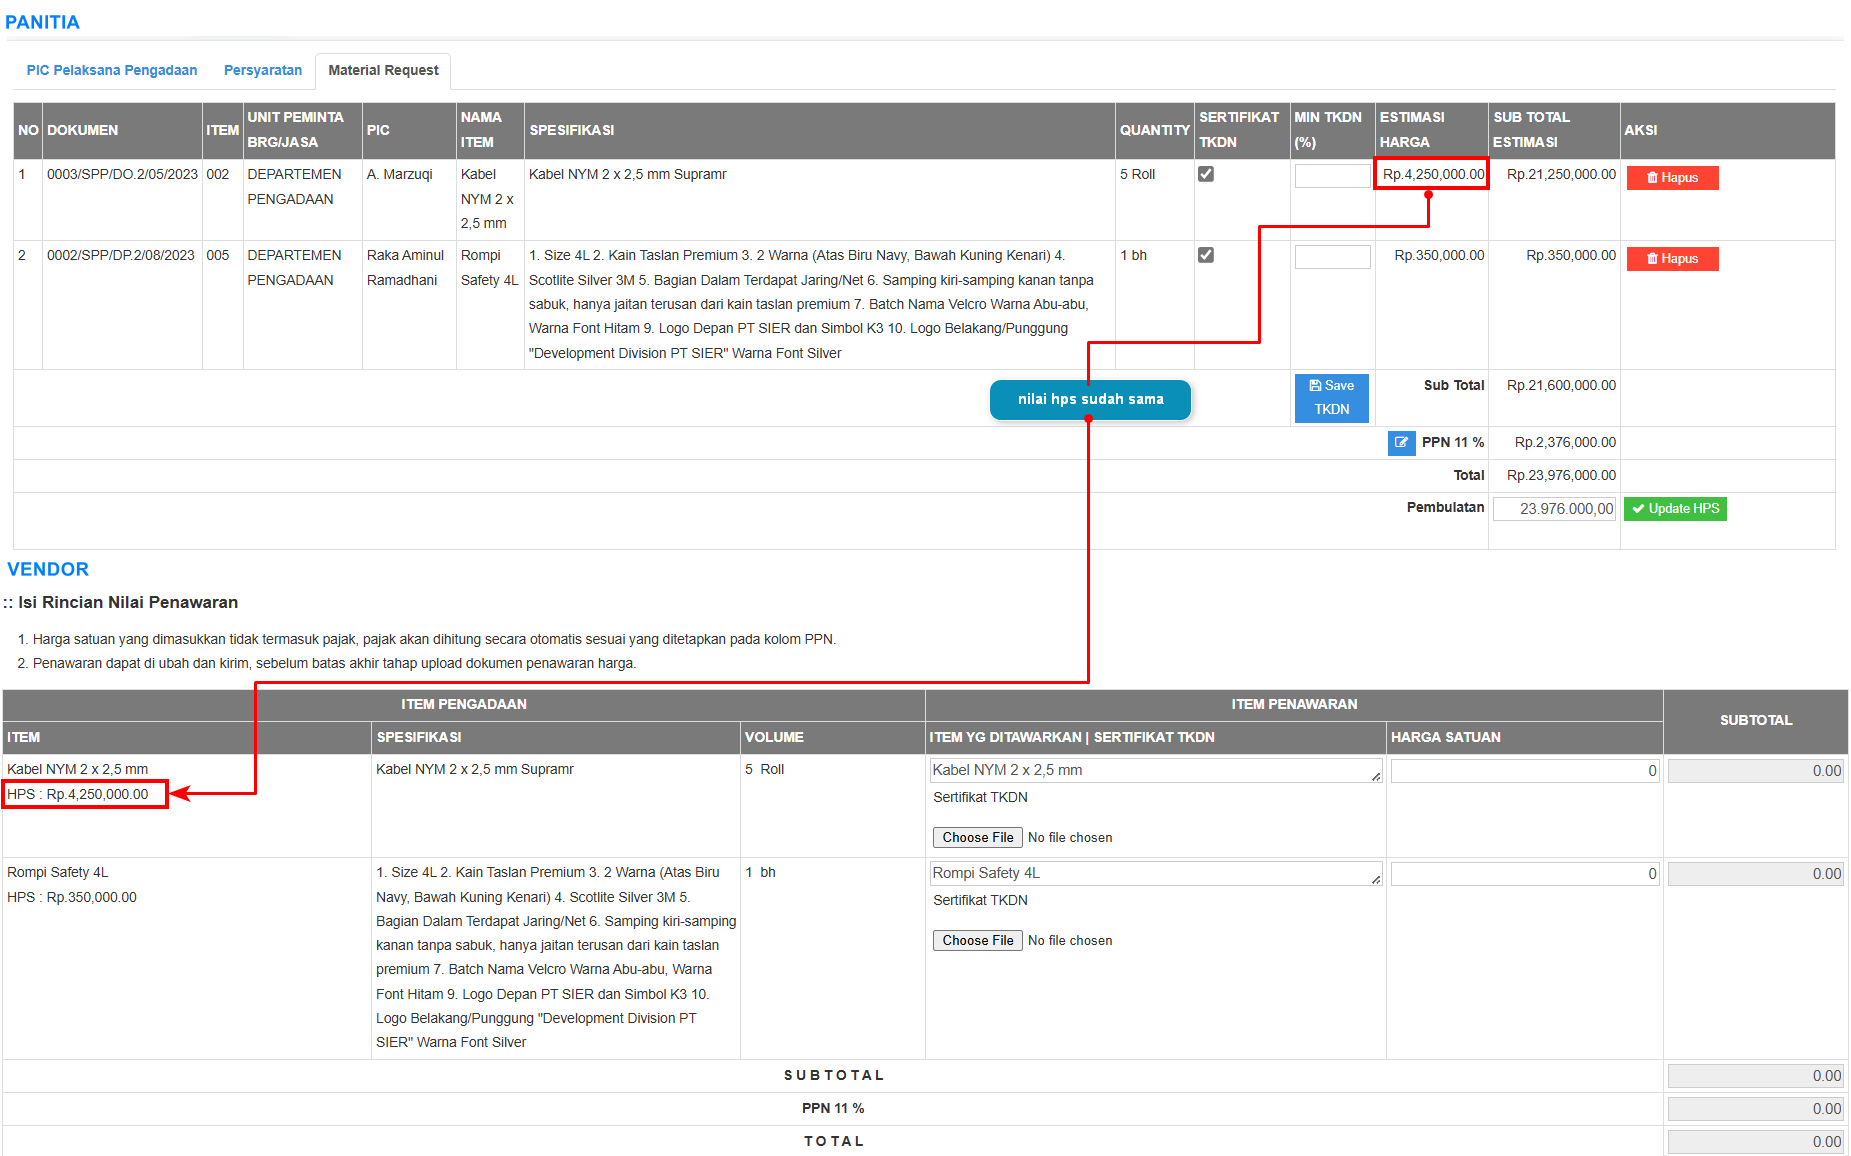The width and height of the screenshot is (1851, 1156).
Task: Toggle Sertifikat TKDN checkbox for Kabel NYM
Action: coord(1206,174)
